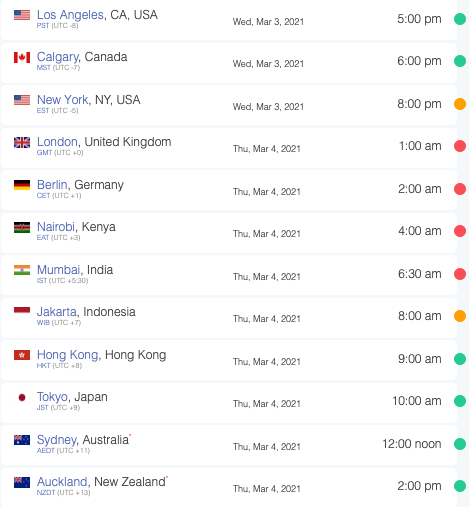Select the Japanese flag beside Tokyo
The width and height of the screenshot is (469, 507).
(22, 397)
